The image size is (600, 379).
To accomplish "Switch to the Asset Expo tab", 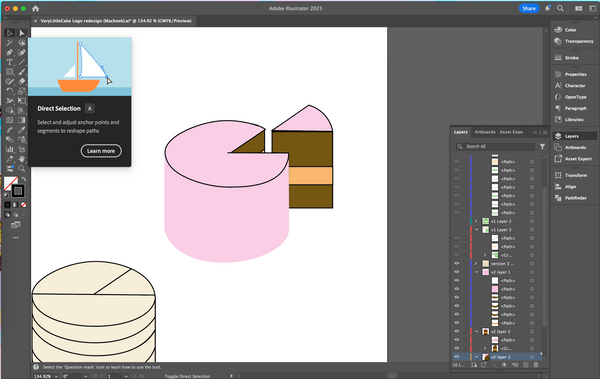I will tap(511, 132).
